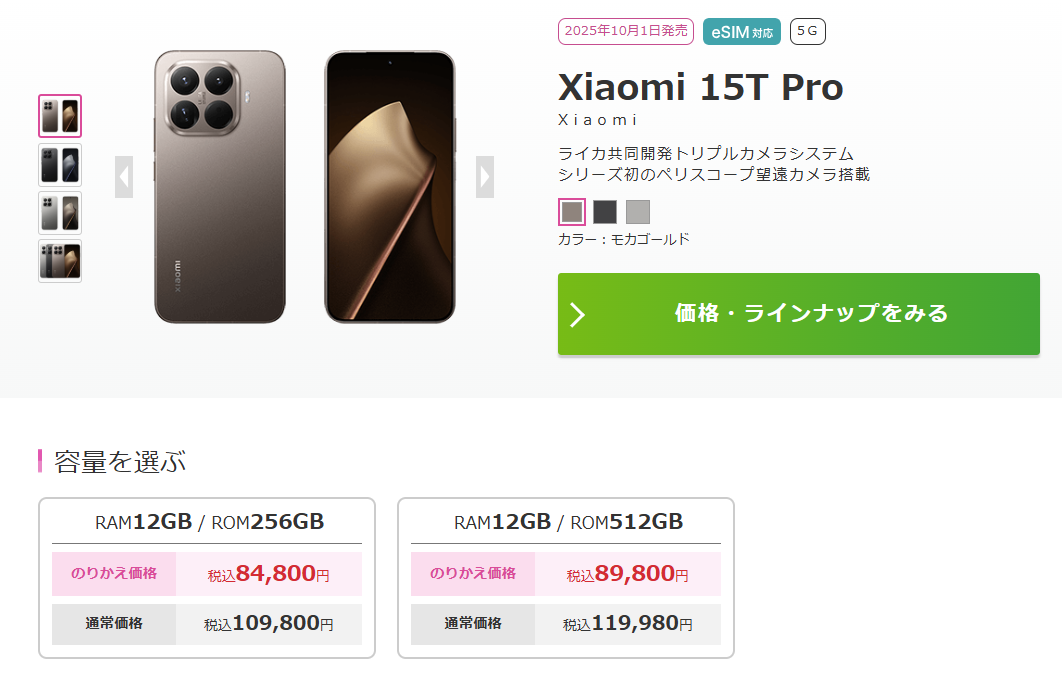Viewport: 1062px width, 683px height.
Task: Choose the モカゴールド color swatch
Action: [x=572, y=212]
